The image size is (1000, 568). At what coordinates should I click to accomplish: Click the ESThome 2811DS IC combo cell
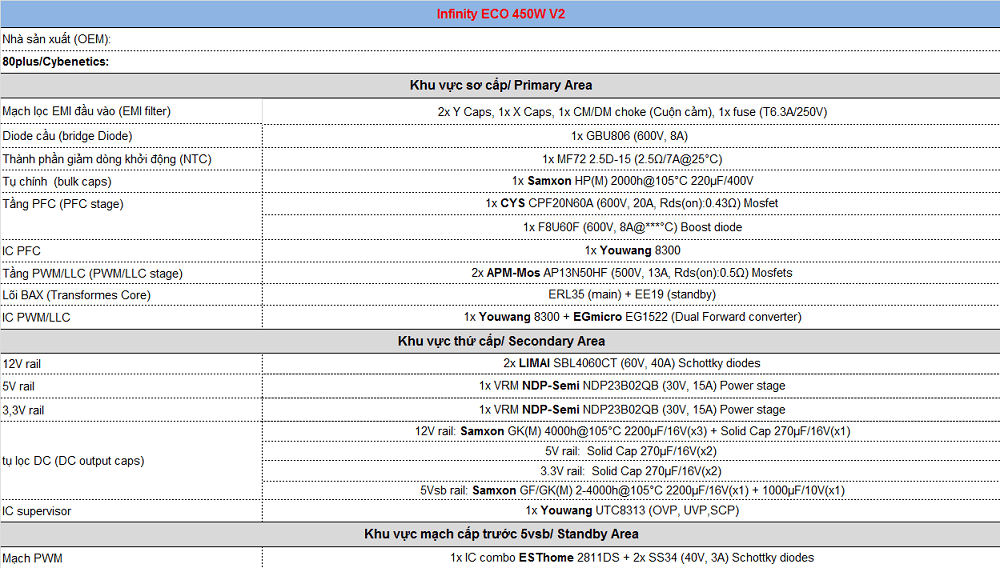click(631, 558)
